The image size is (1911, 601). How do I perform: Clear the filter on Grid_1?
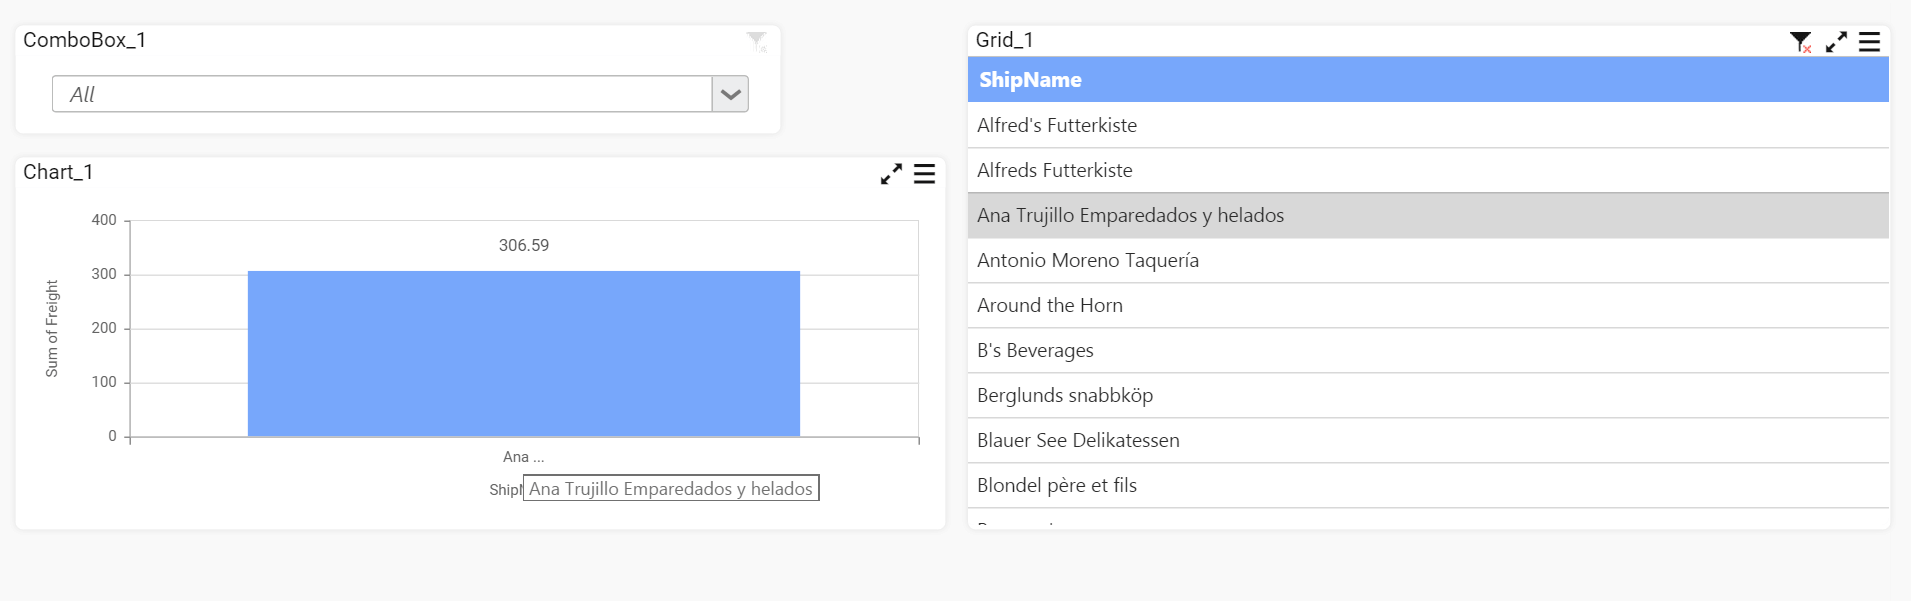(x=1800, y=42)
